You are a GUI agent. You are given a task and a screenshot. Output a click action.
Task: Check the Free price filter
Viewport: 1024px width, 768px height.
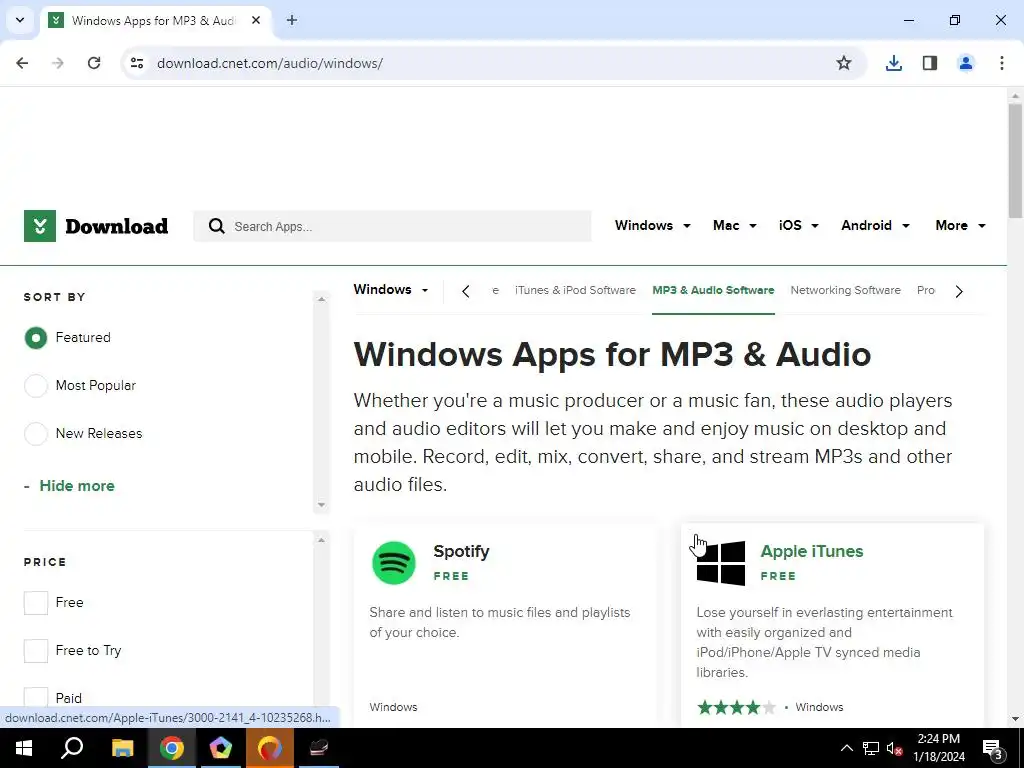(x=36, y=603)
